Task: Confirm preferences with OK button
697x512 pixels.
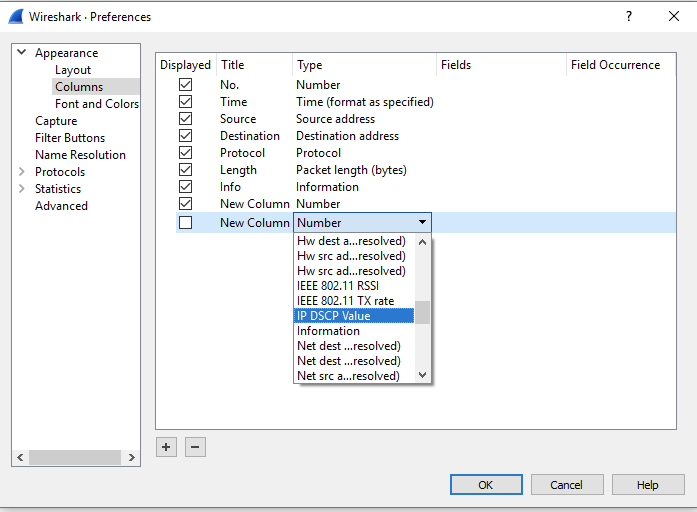Action: pos(486,484)
